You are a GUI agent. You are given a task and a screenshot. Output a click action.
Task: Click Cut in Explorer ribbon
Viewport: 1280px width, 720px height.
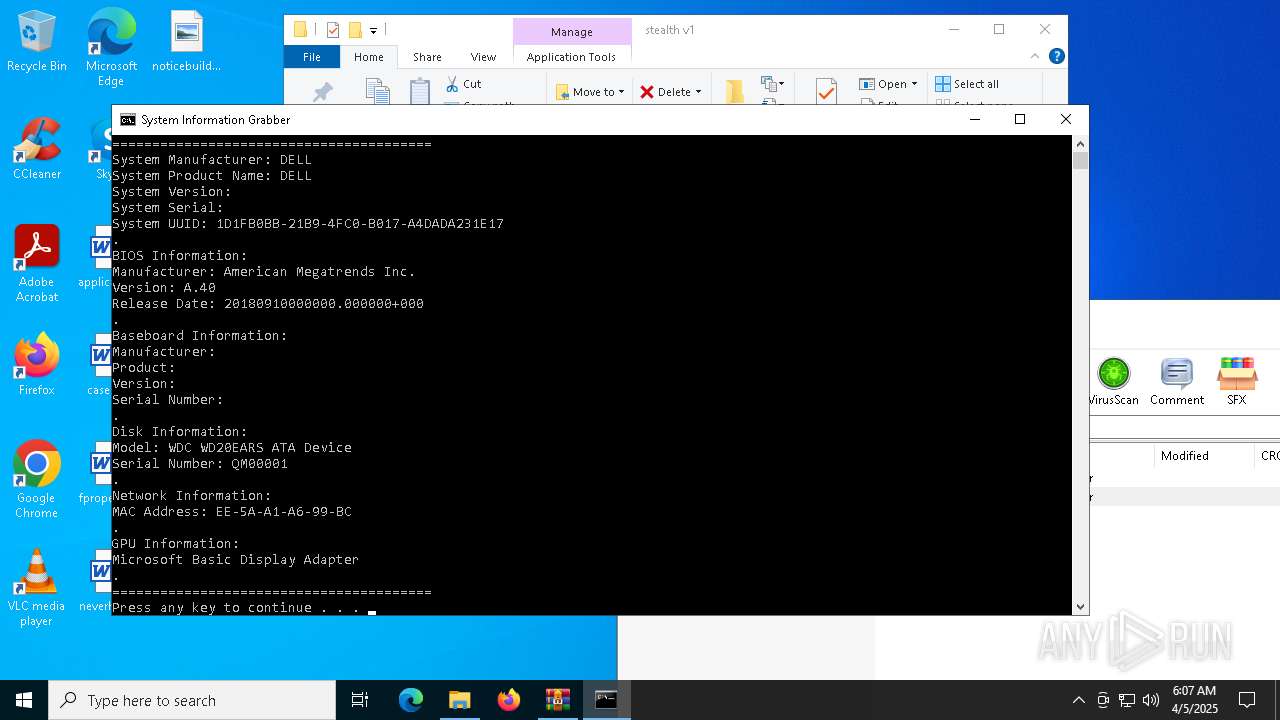(463, 84)
